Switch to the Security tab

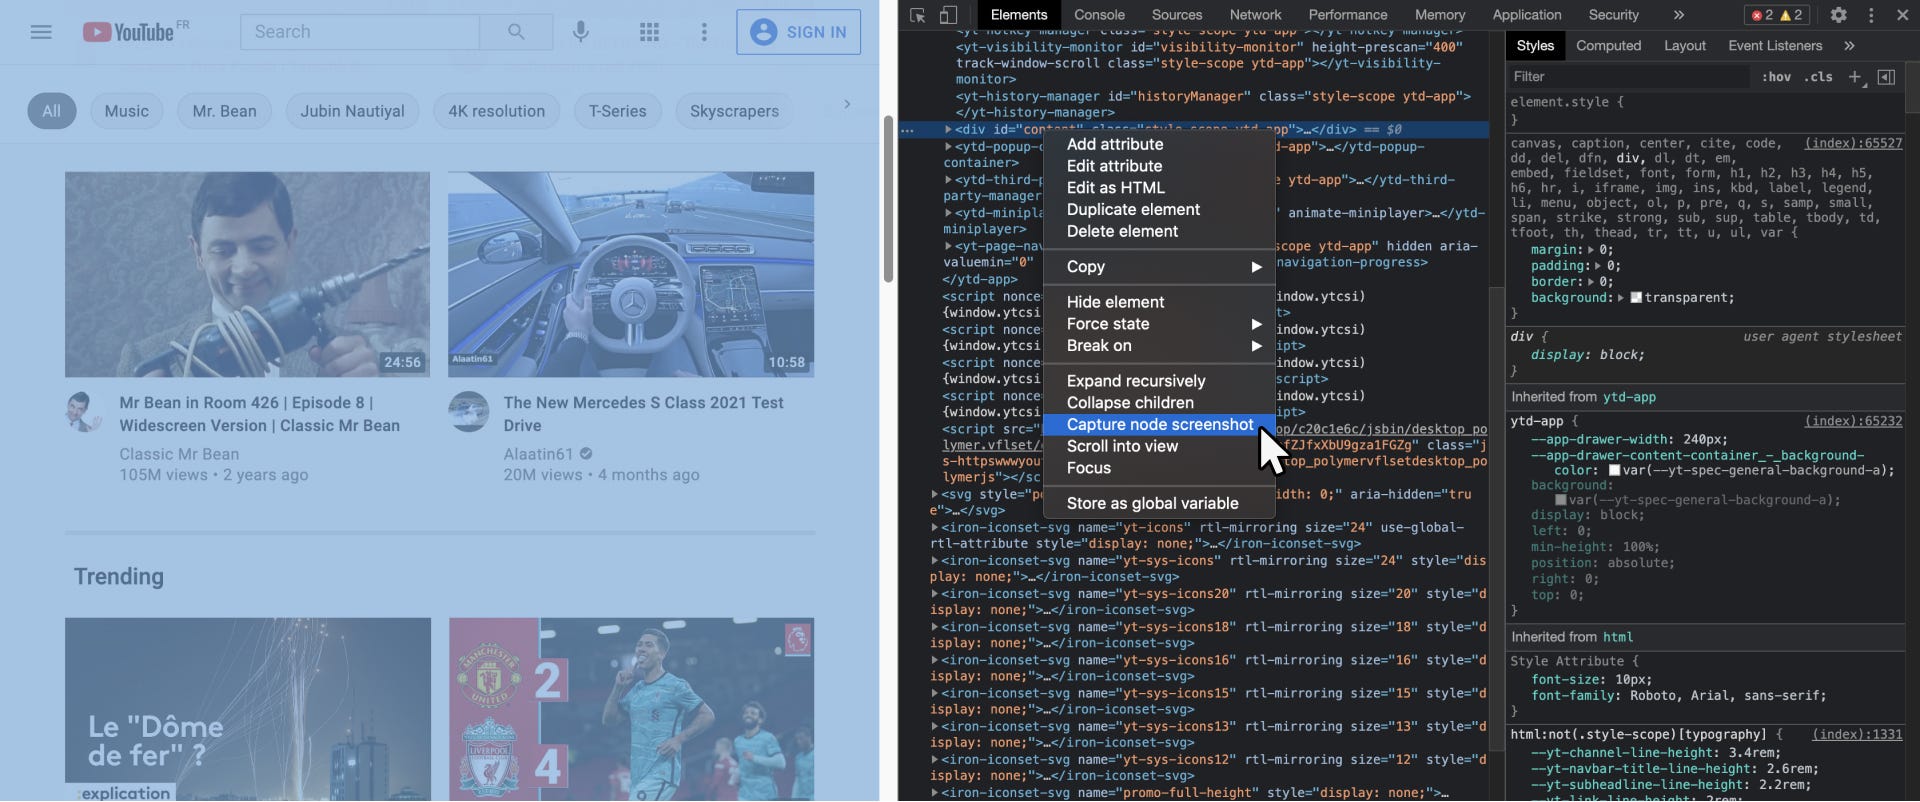click(x=1613, y=15)
